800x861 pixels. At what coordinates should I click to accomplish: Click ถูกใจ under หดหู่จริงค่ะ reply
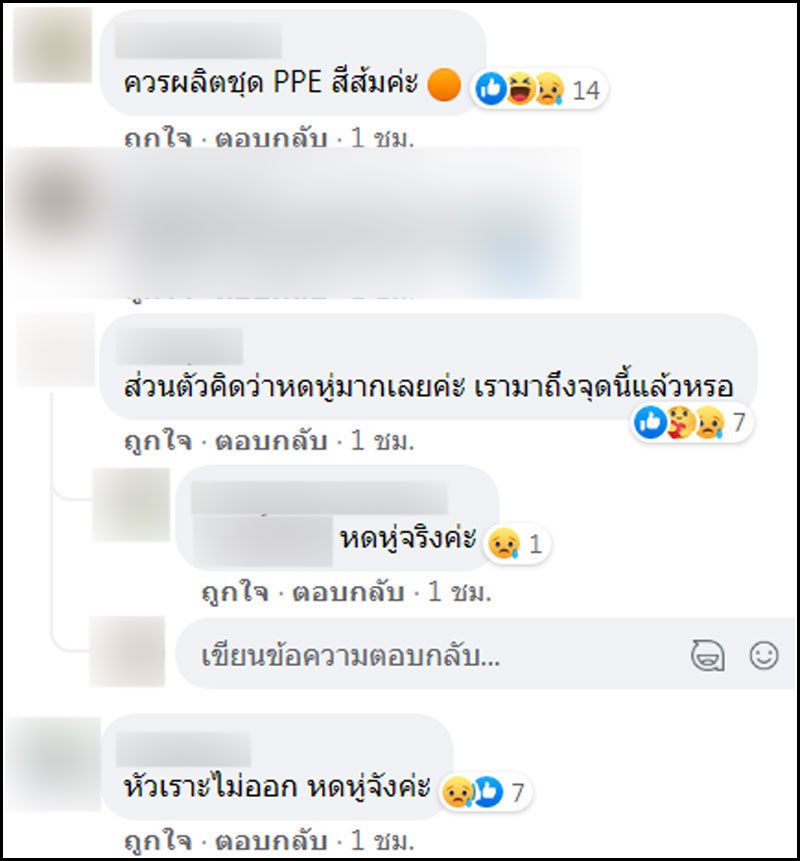click(x=235, y=592)
